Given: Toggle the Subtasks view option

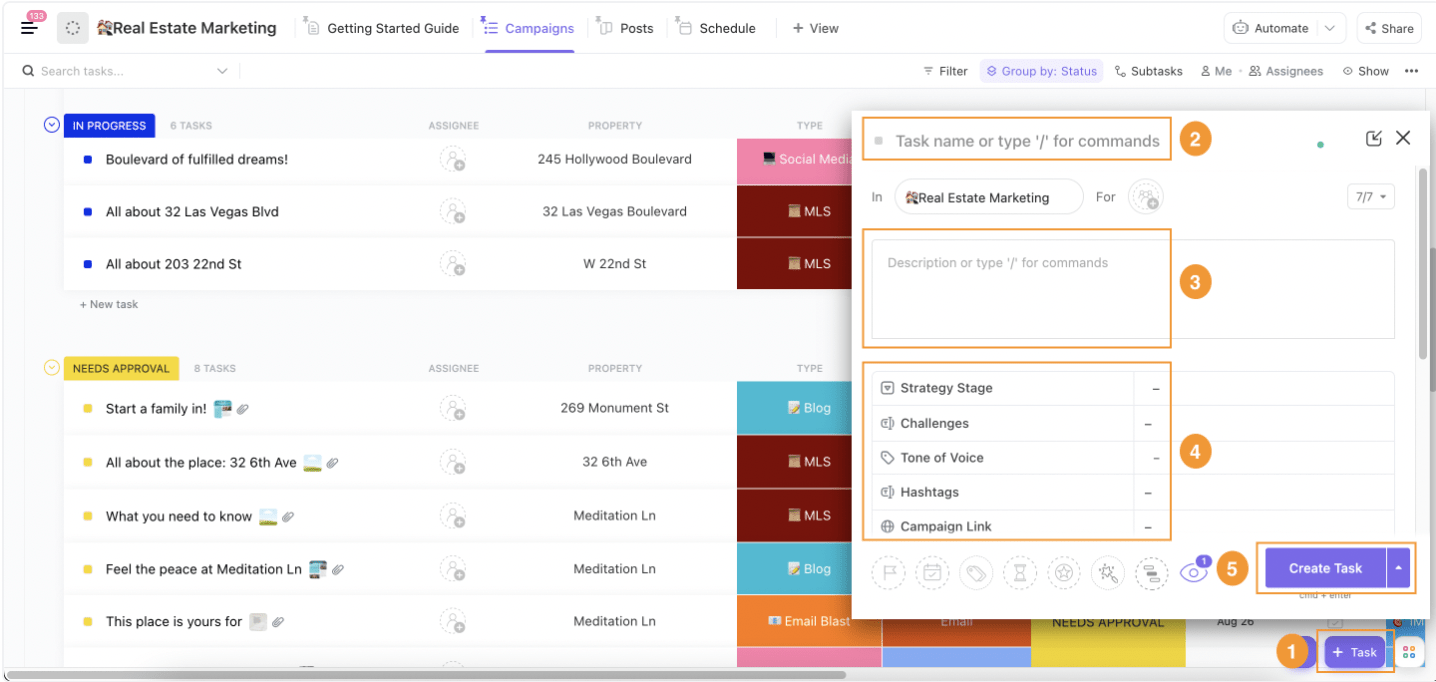Looking at the screenshot, I should (1149, 71).
